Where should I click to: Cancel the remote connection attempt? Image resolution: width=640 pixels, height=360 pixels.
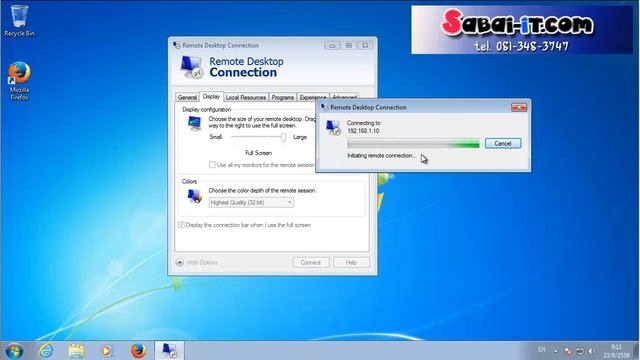click(x=503, y=143)
